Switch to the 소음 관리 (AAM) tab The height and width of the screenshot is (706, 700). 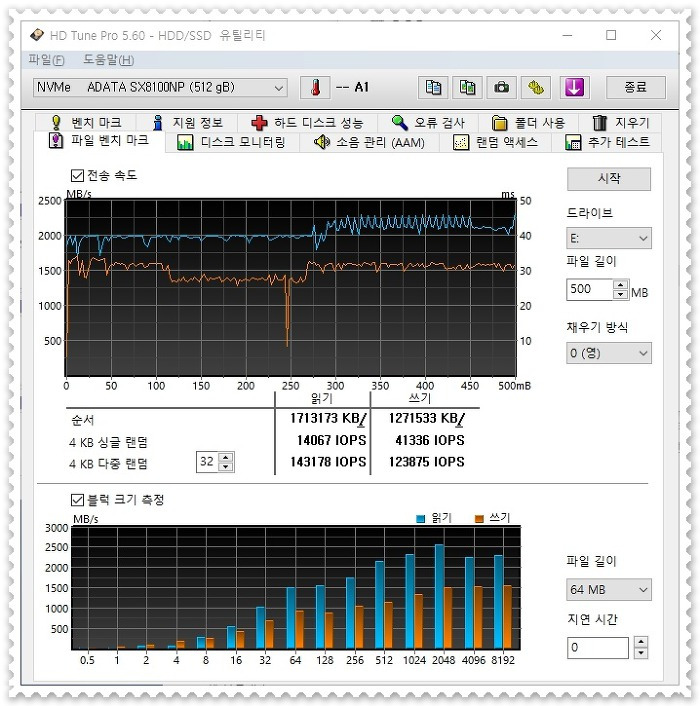[369, 143]
